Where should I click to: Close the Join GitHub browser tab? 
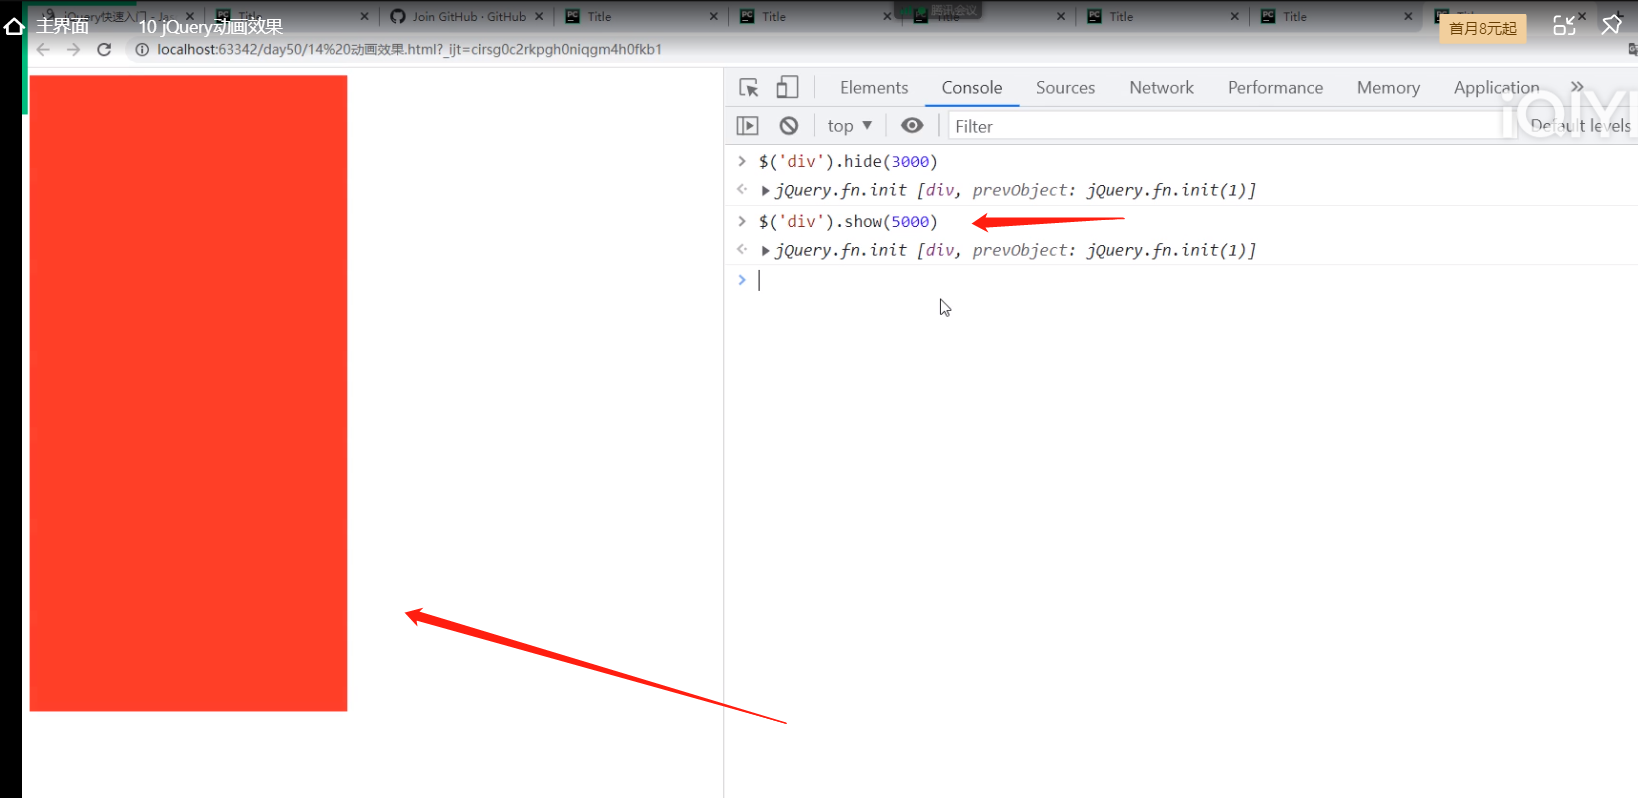click(539, 16)
